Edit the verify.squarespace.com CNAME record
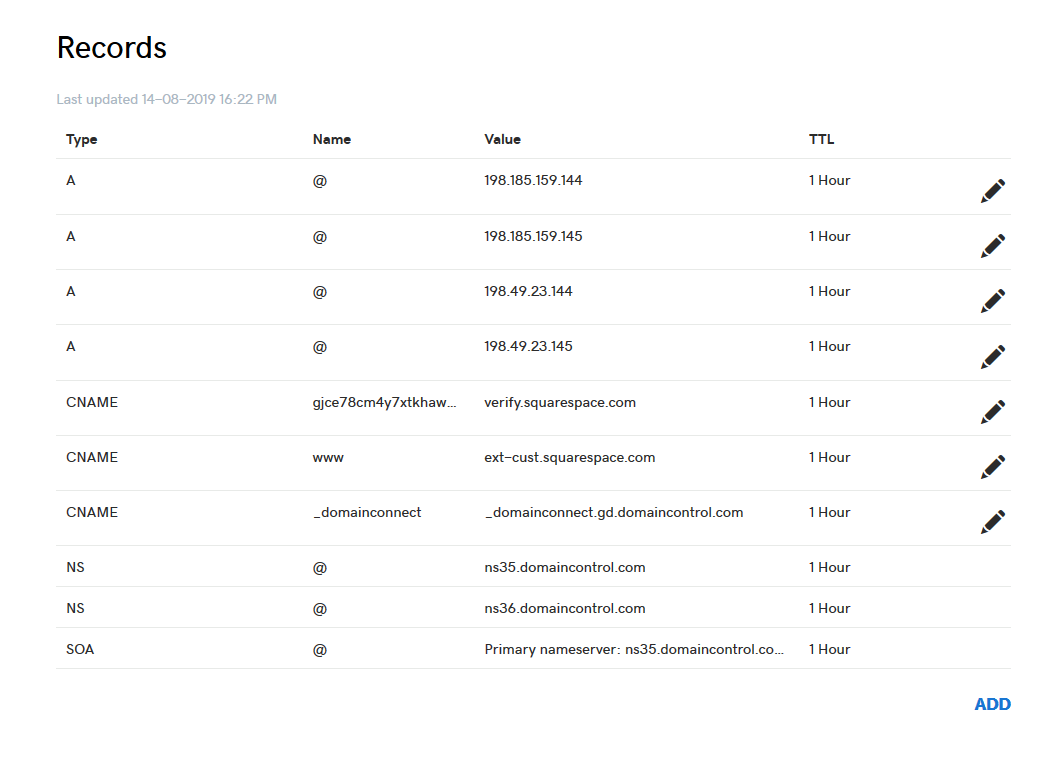 993,411
